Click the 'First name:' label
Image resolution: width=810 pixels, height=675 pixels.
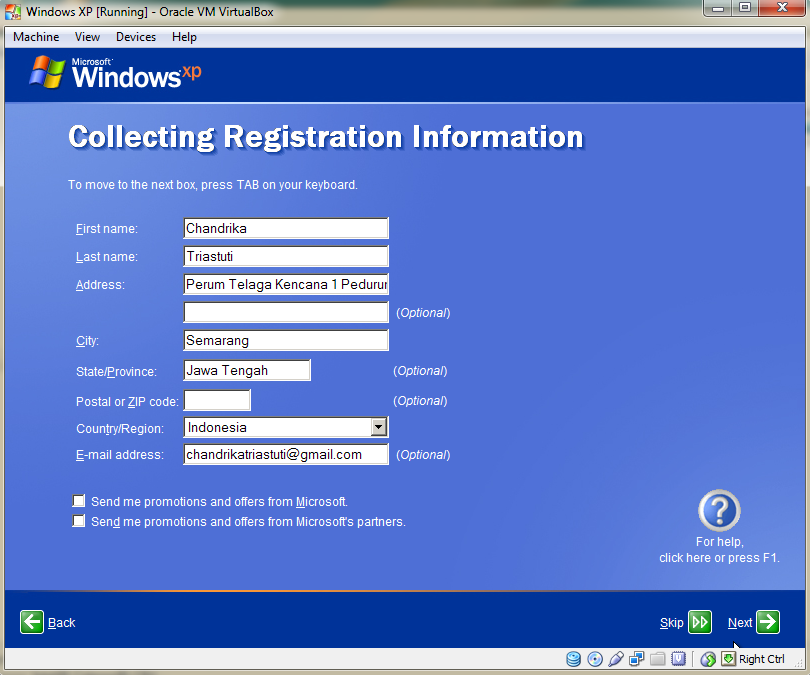(x=107, y=229)
